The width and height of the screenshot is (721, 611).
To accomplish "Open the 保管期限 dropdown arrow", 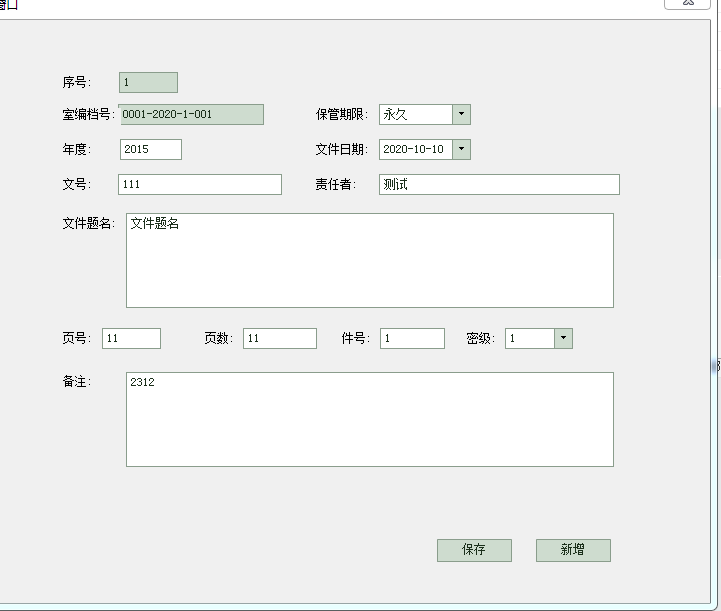I will tap(461, 114).
